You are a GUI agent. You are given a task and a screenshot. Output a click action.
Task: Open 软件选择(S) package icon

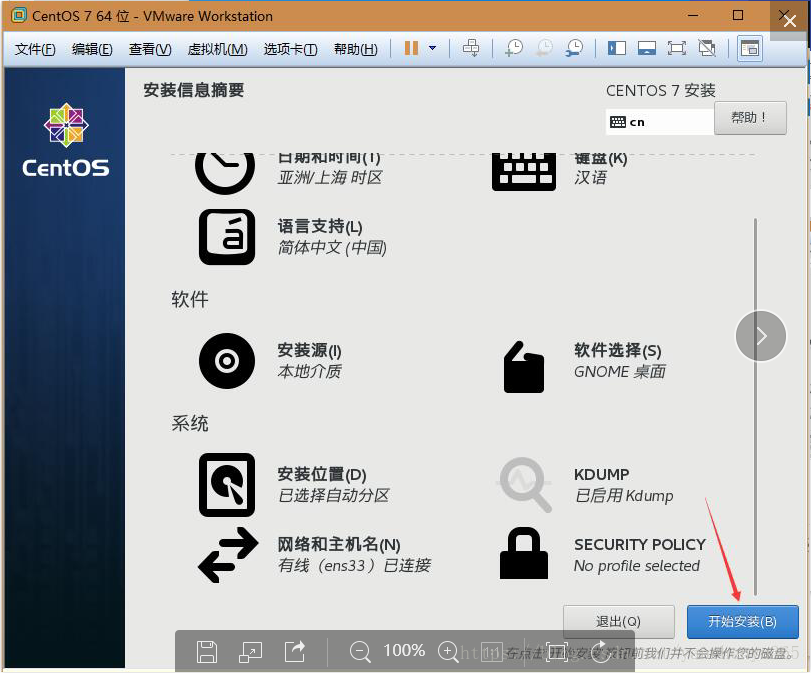tap(524, 367)
